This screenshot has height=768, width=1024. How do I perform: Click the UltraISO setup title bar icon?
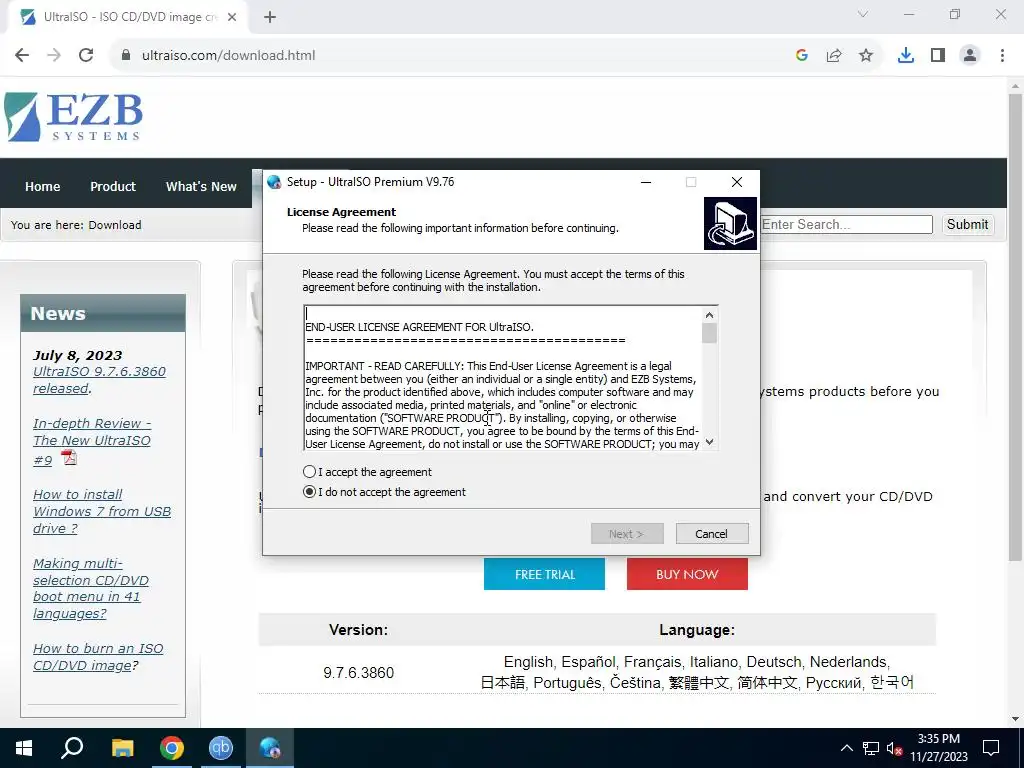coord(274,182)
